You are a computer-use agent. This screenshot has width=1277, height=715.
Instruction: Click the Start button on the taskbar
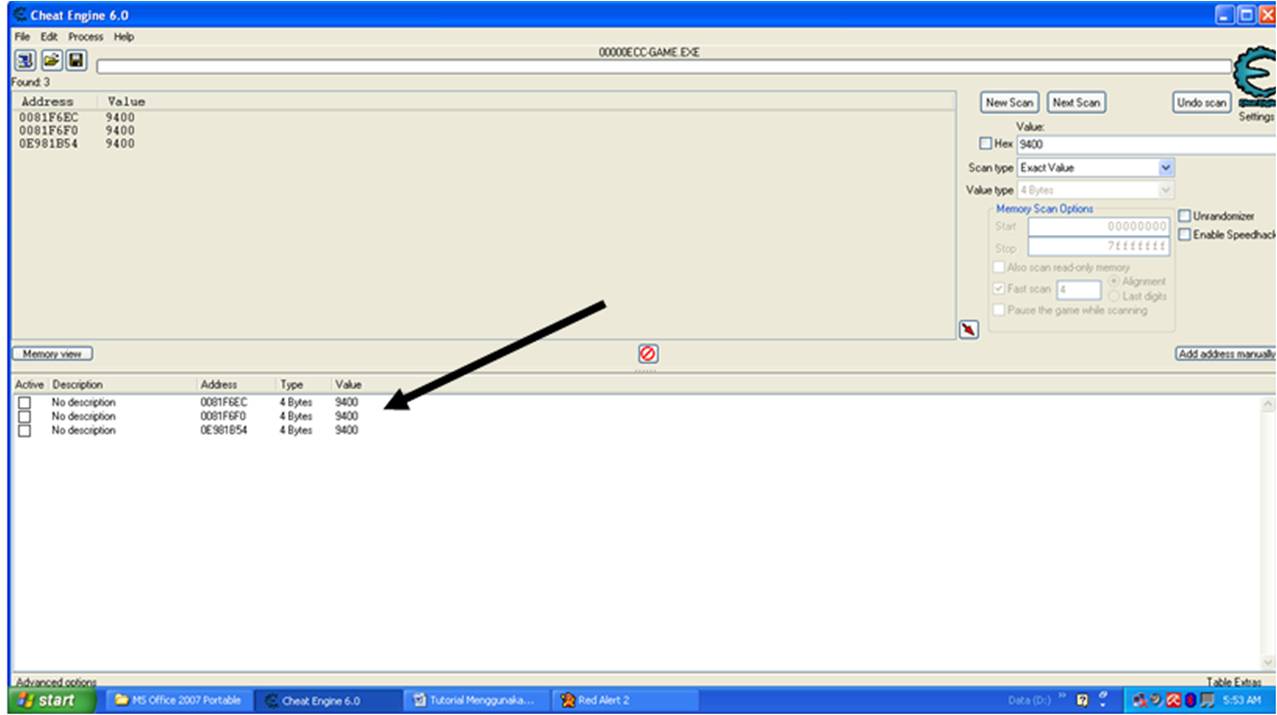[52, 700]
